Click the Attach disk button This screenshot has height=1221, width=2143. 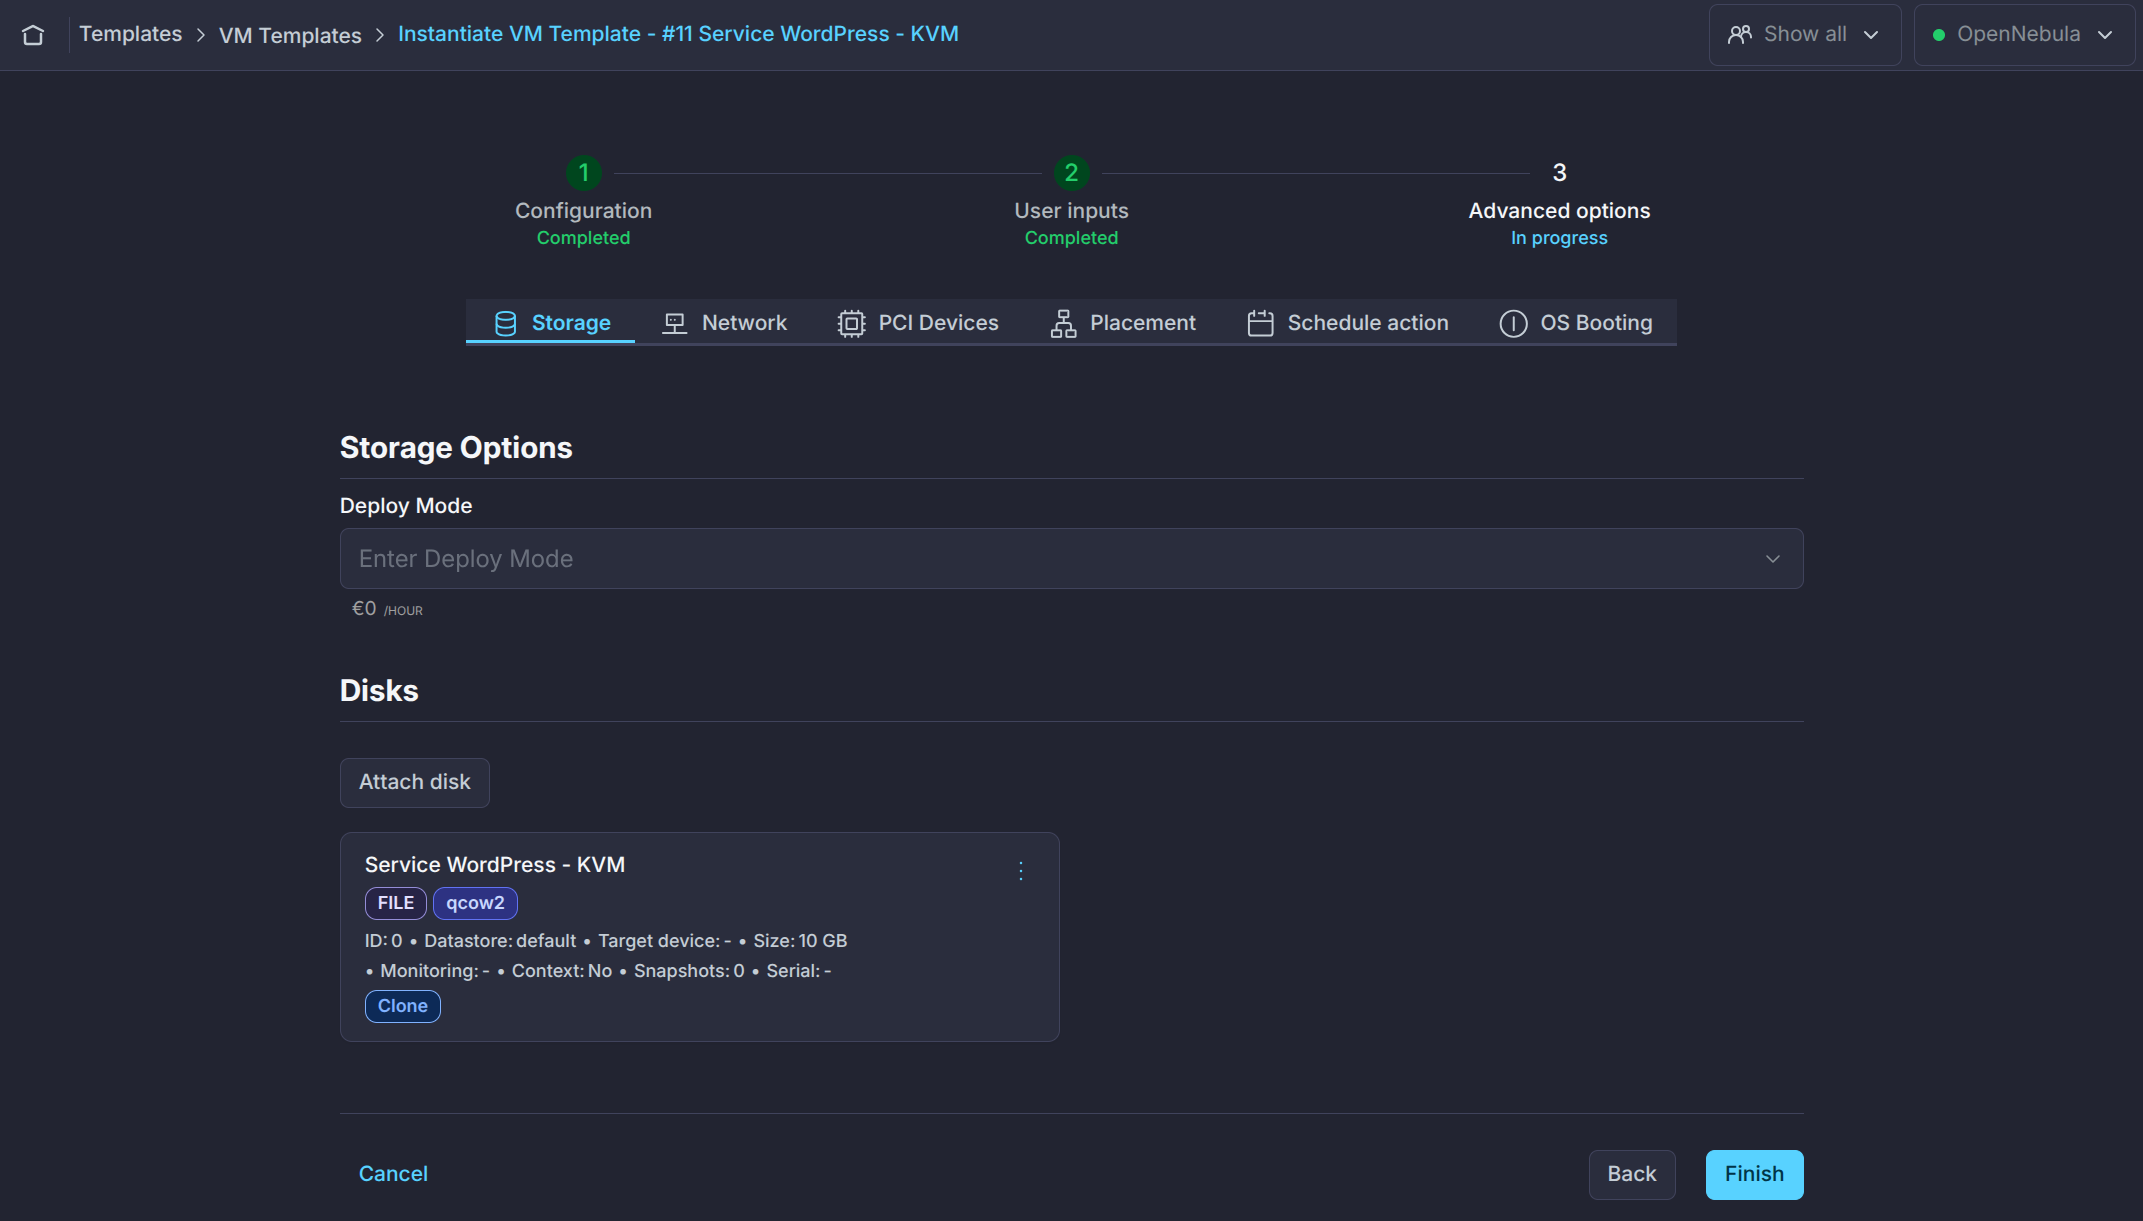point(414,782)
